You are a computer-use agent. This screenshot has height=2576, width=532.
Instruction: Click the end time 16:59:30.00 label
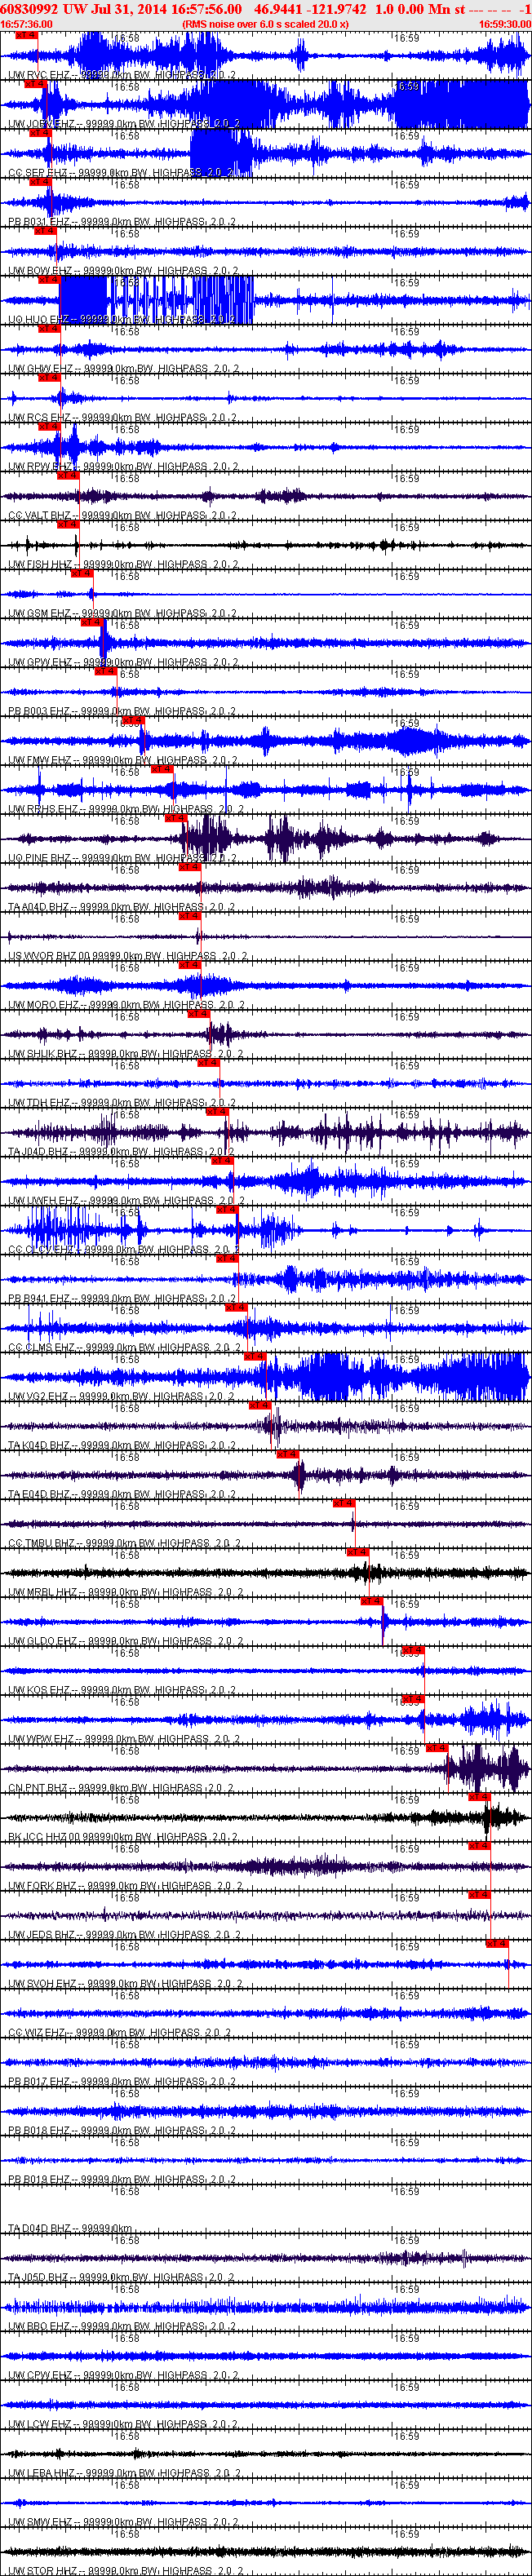[505, 24]
